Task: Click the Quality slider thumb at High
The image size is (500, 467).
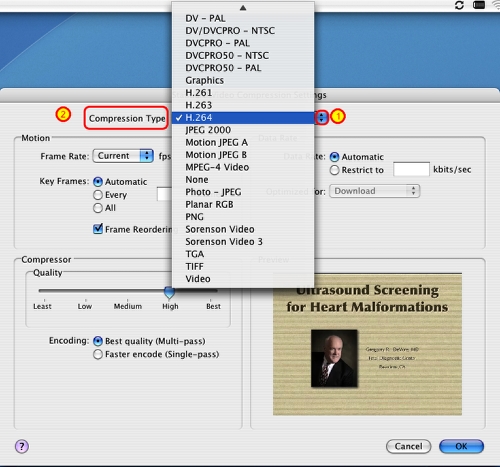Action: click(x=169, y=292)
